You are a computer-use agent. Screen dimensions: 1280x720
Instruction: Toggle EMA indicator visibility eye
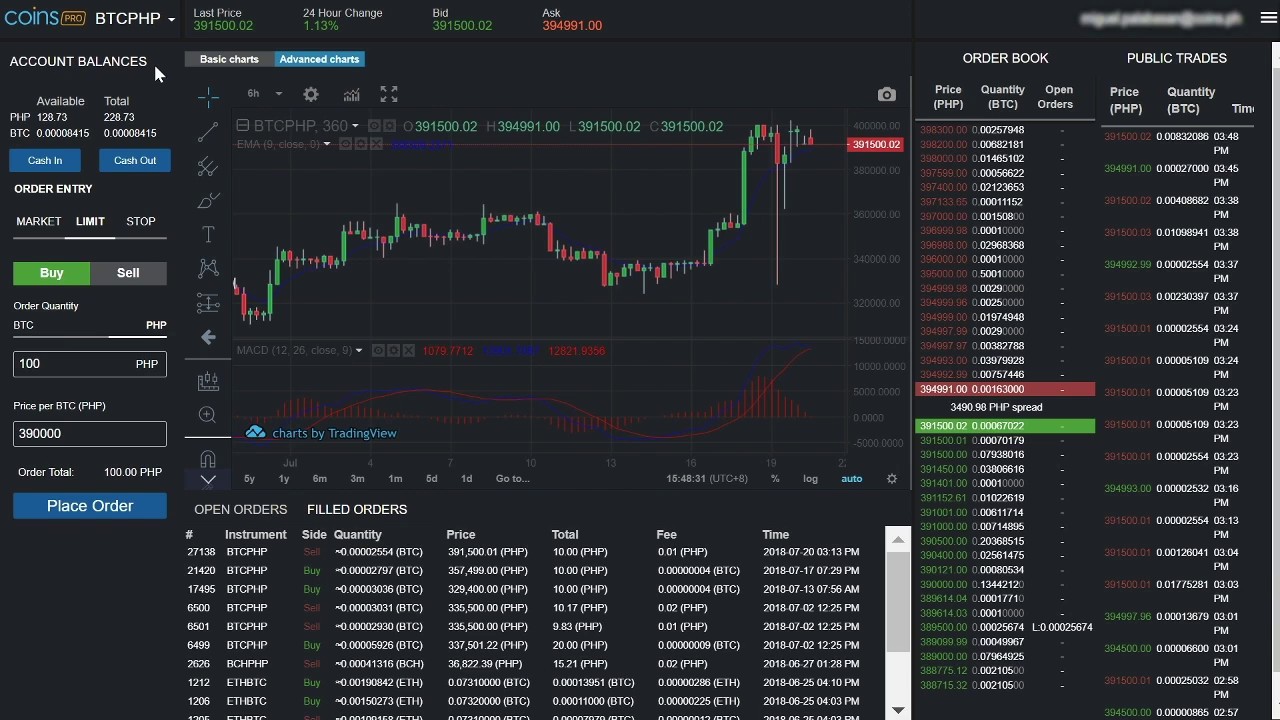[x=346, y=144]
